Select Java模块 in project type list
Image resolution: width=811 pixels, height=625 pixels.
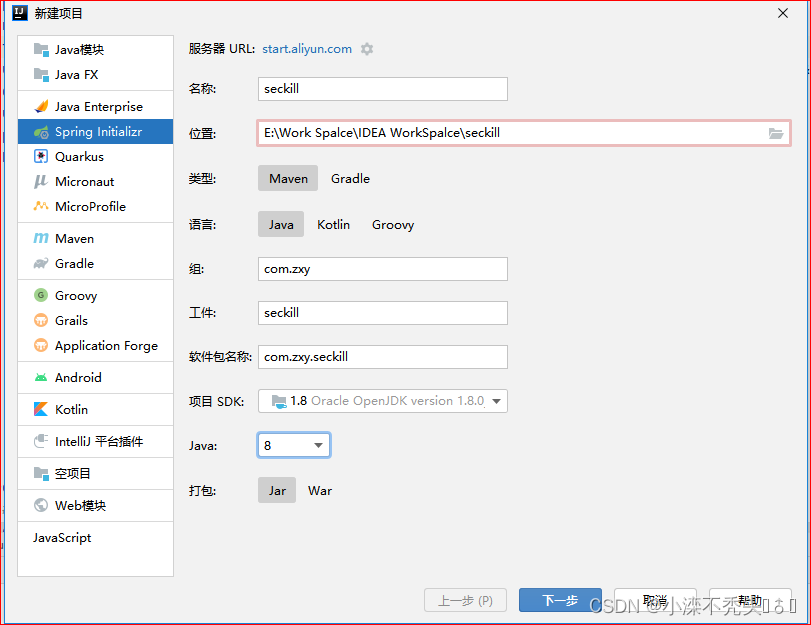(96, 50)
